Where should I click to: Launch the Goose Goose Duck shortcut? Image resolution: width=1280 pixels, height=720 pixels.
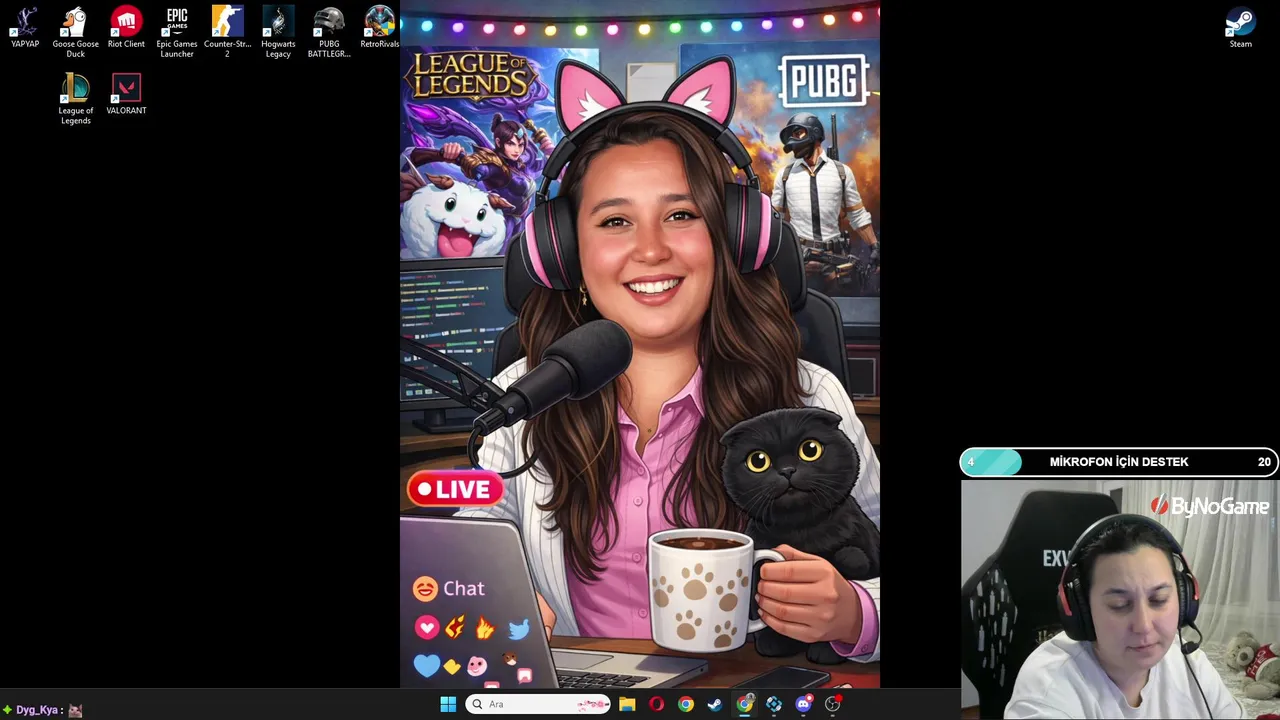75,32
